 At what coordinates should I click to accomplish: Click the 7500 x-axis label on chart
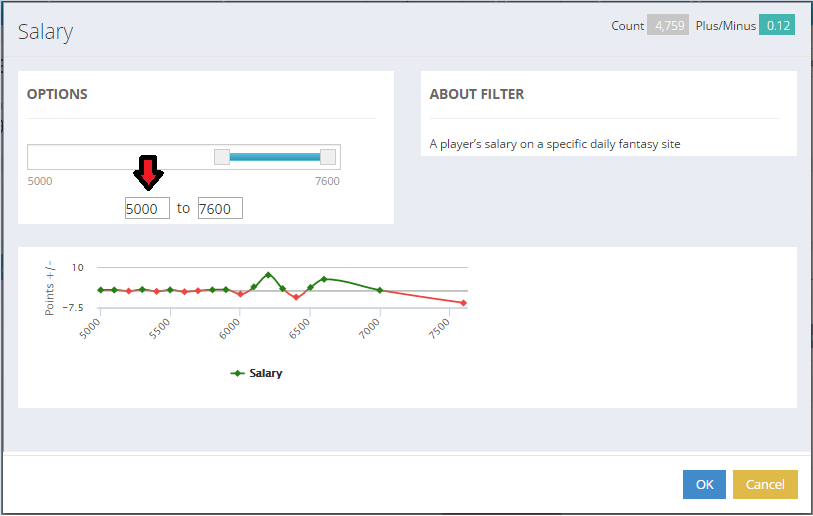tap(439, 328)
